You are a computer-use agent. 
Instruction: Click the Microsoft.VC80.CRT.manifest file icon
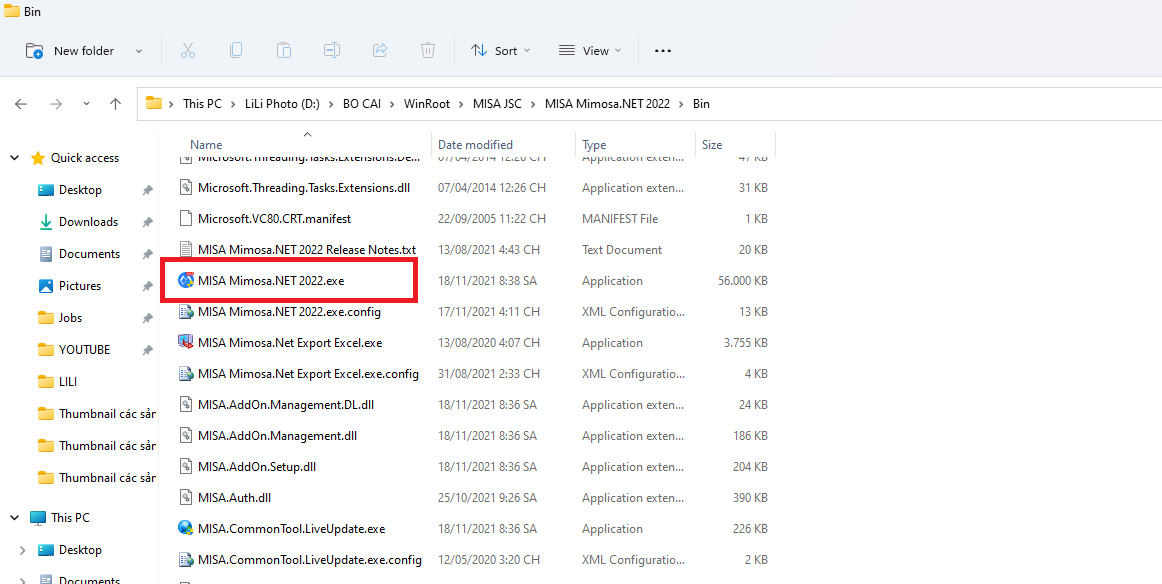pos(185,219)
